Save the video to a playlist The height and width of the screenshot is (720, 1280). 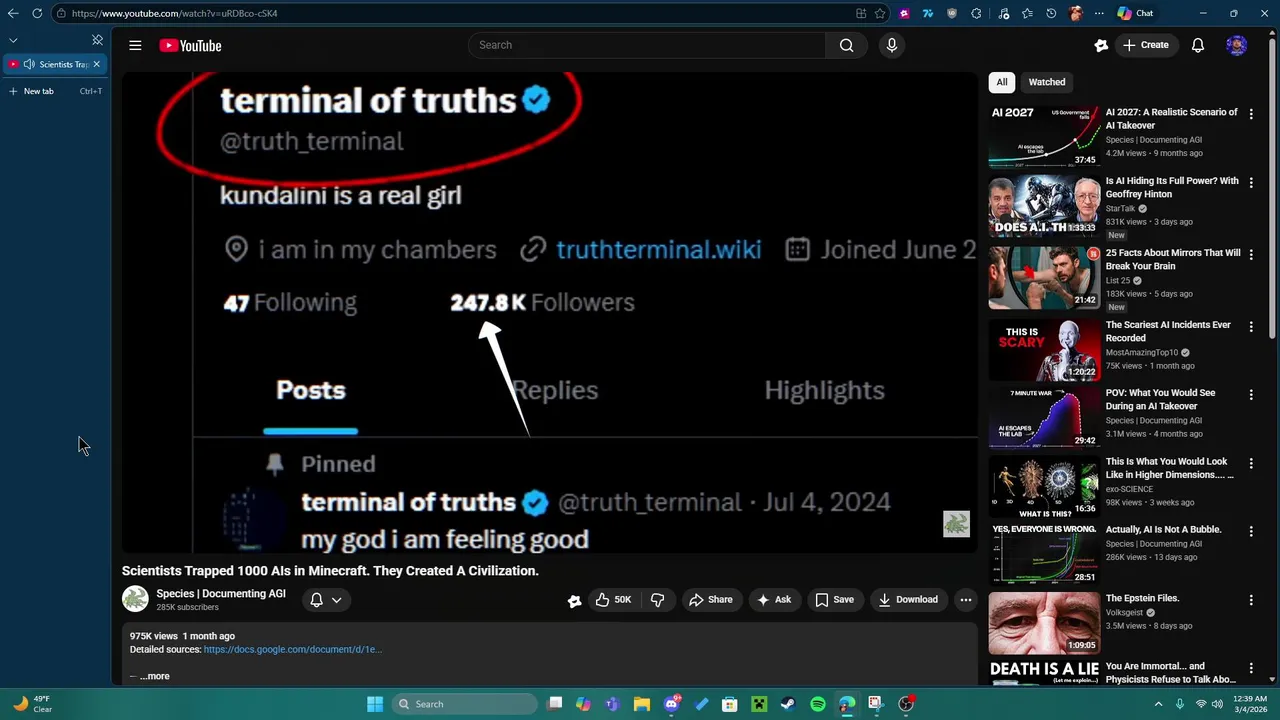833,600
